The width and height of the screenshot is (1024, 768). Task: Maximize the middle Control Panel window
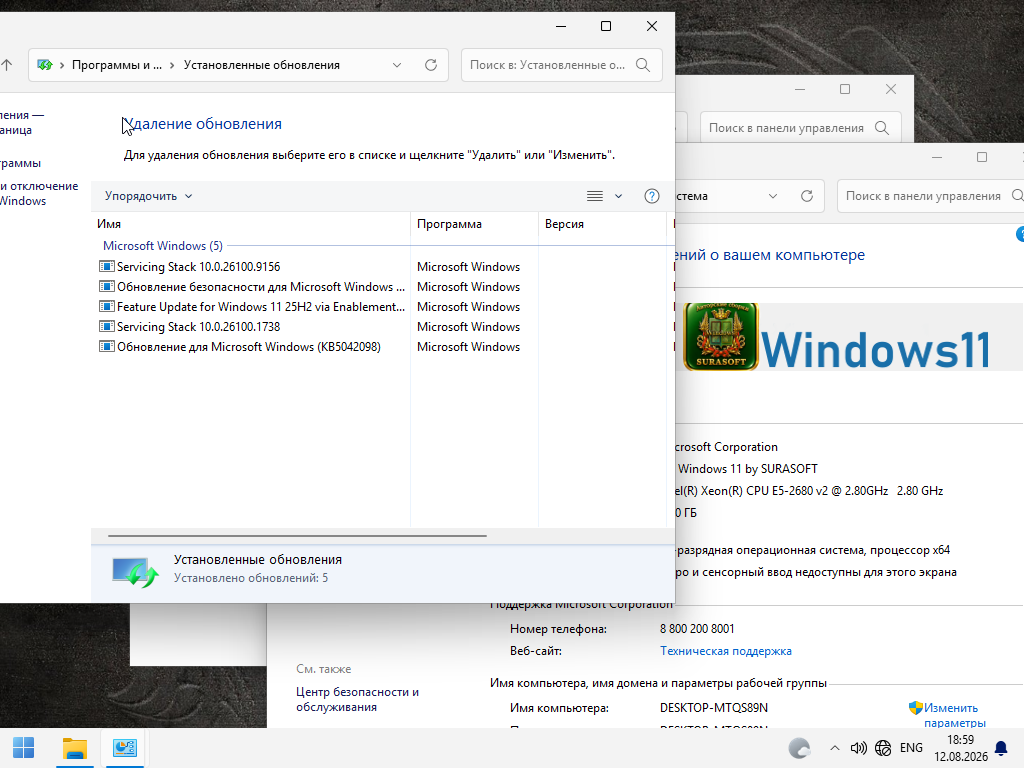[x=845, y=89]
